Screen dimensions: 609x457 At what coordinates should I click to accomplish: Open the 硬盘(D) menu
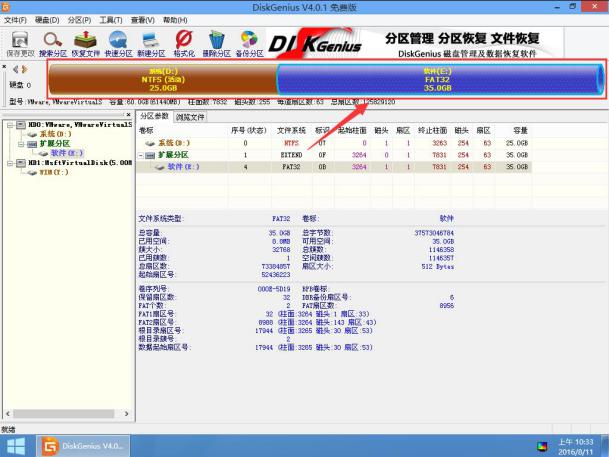[x=47, y=20]
